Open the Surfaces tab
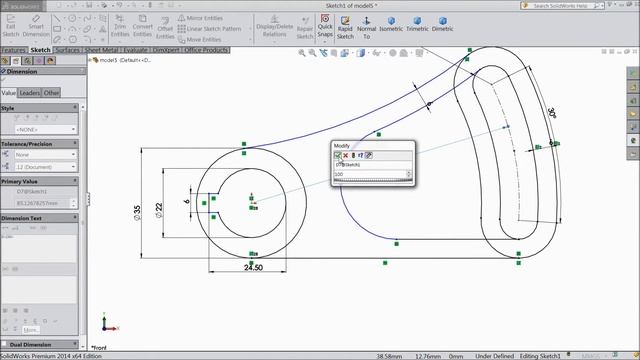 67,50
